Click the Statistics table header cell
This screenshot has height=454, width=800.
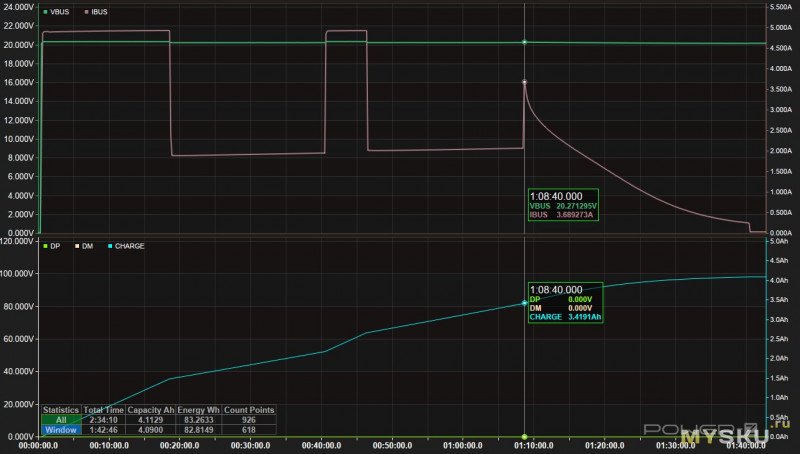60,410
